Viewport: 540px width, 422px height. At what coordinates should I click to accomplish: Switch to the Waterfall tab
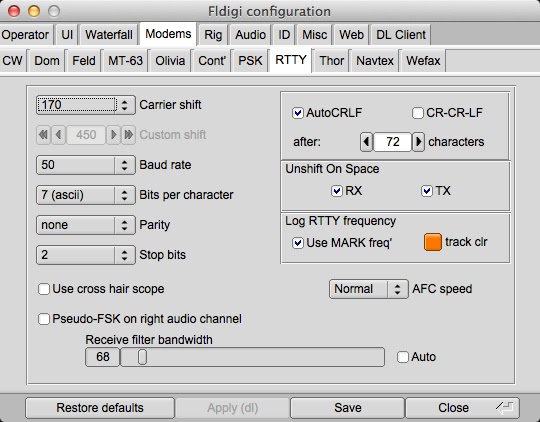click(109, 35)
